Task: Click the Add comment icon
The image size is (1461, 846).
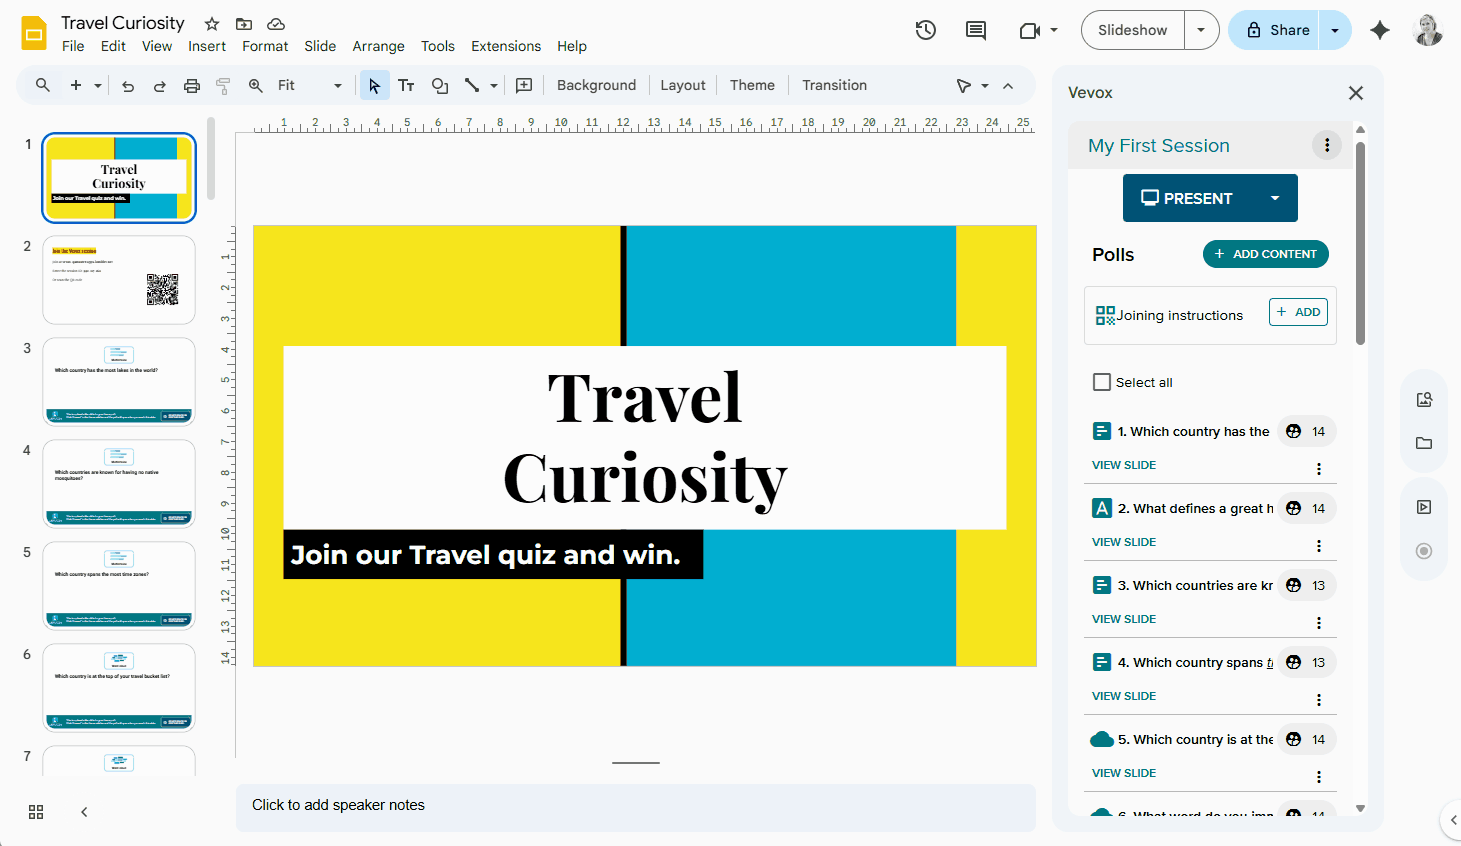Action: pyautogui.click(x=975, y=30)
